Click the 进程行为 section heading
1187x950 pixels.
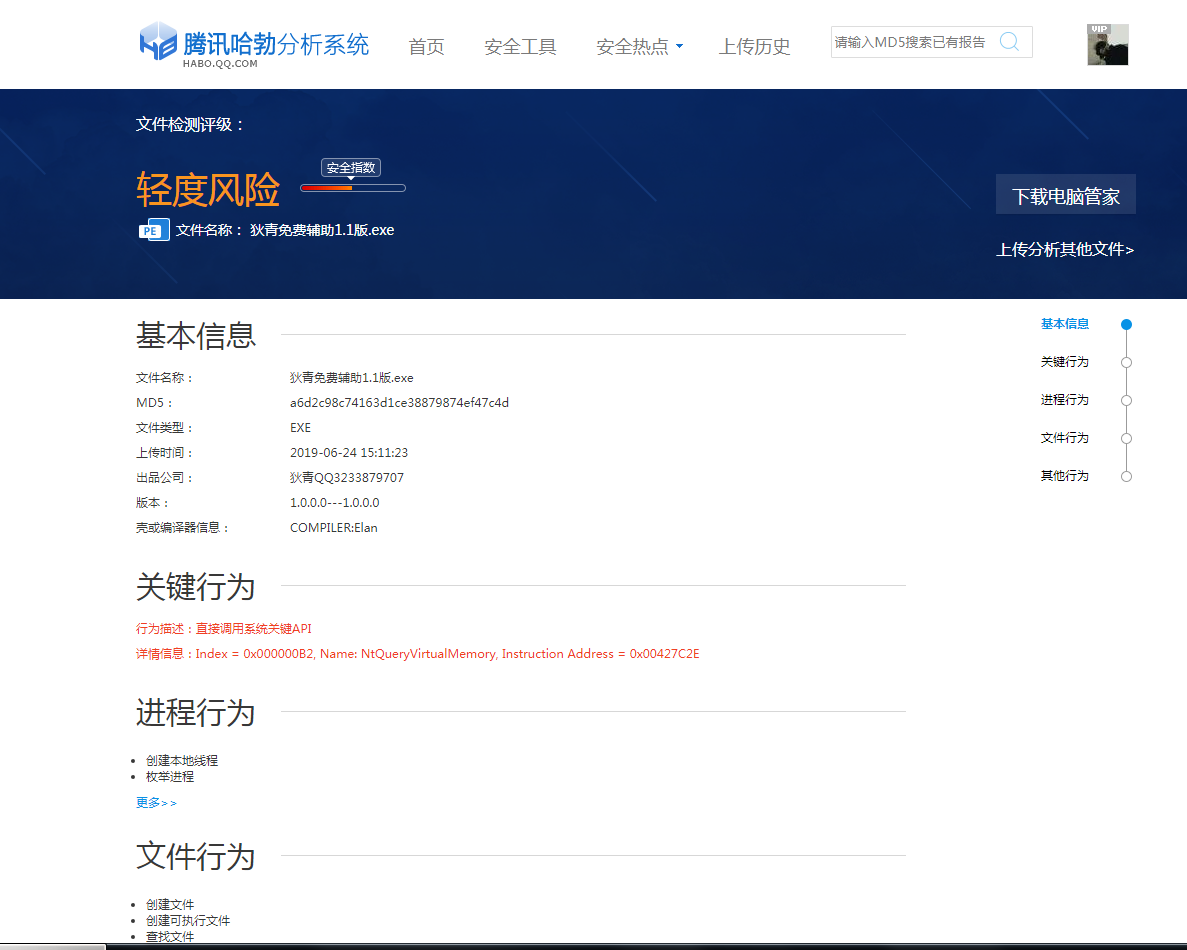point(196,713)
